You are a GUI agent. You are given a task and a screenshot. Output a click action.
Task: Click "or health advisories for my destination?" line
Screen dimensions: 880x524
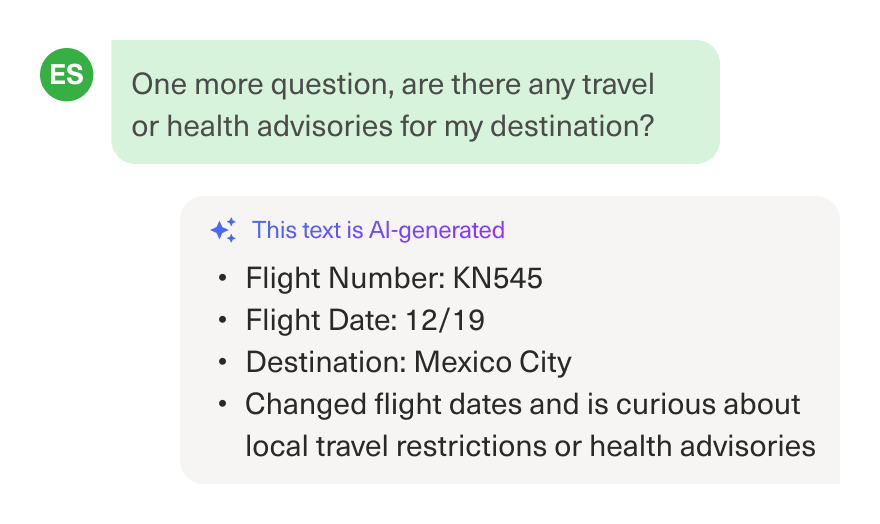[393, 126]
